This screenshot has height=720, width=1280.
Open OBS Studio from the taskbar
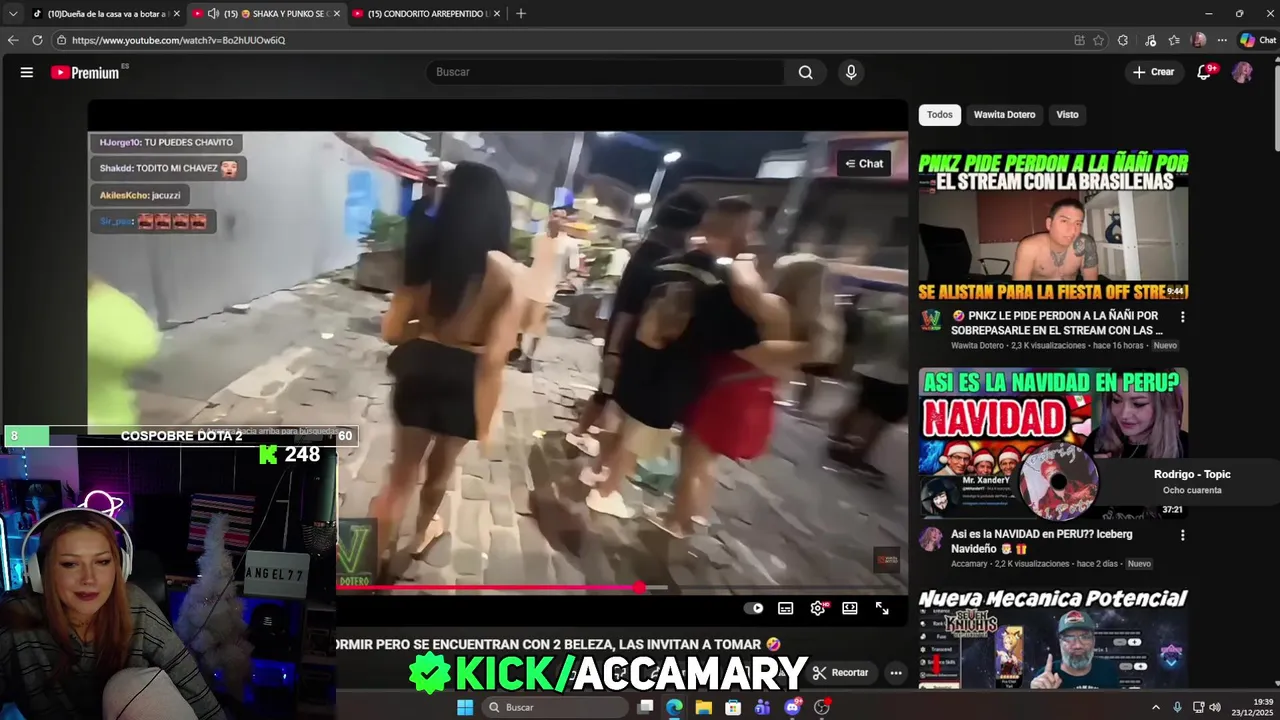pos(822,707)
